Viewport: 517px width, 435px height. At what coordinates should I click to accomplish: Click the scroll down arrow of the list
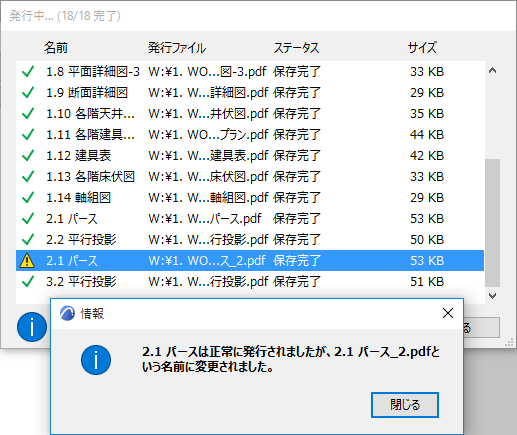coord(492,295)
